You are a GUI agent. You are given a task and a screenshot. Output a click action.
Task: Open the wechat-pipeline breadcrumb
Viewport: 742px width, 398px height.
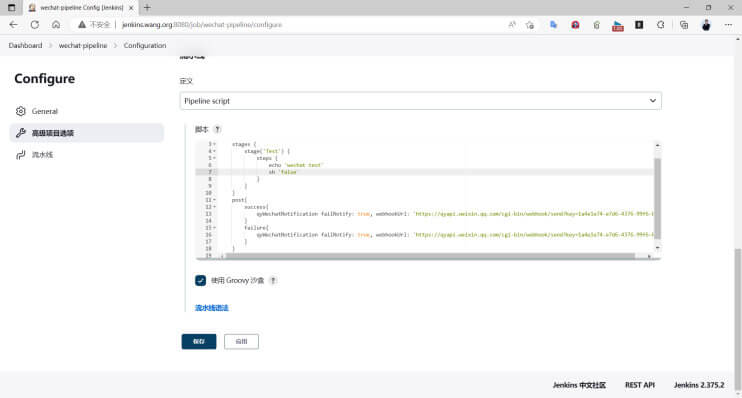coord(83,45)
